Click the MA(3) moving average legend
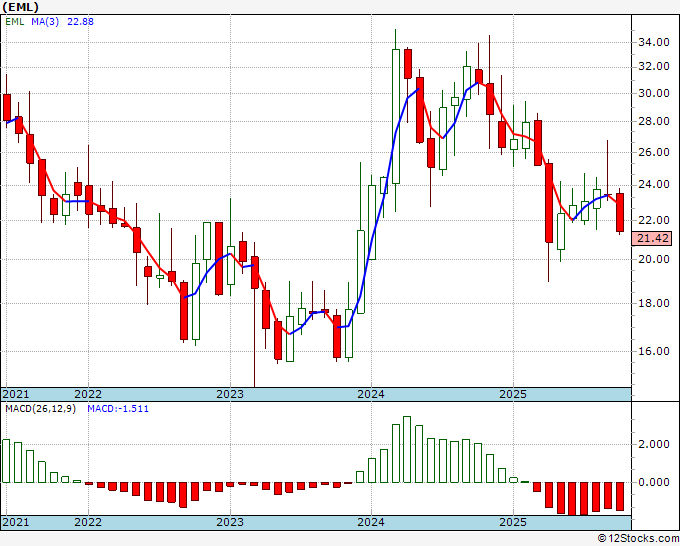The image size is (680, 546). (x=45, y=22)
